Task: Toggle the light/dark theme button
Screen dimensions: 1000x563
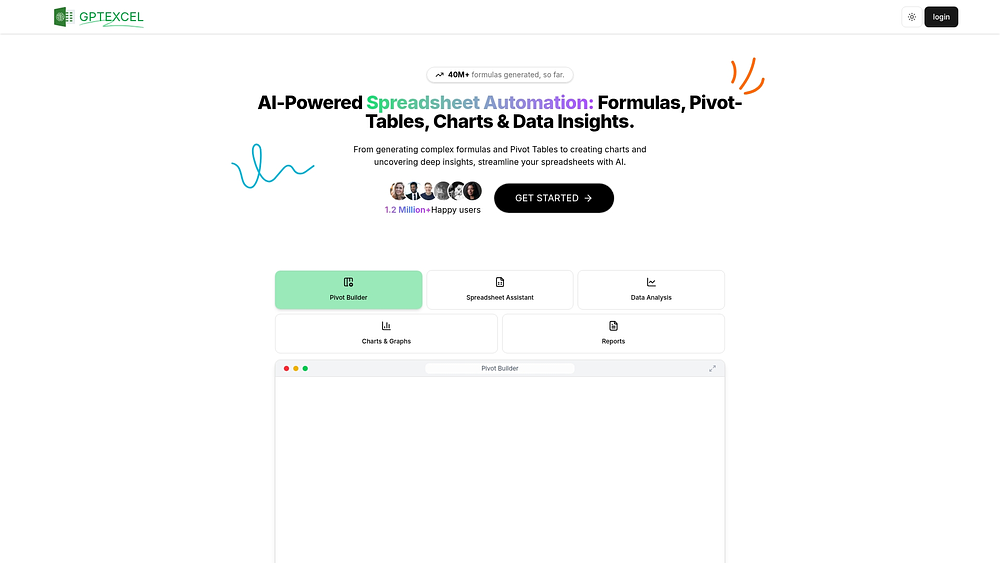Action: click(x=911, y=17)
